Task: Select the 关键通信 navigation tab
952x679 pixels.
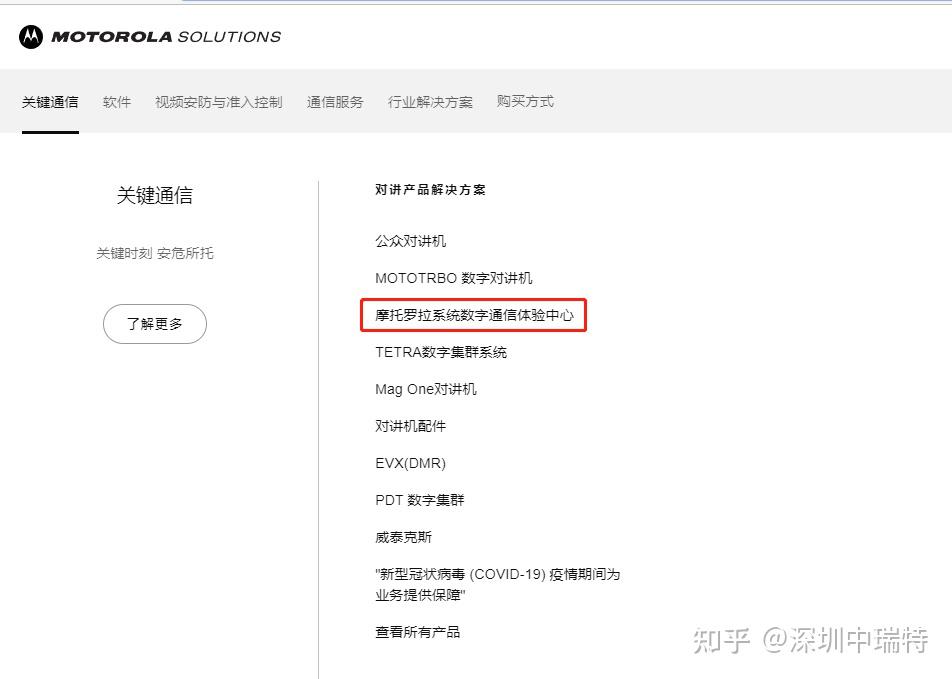Action: click(50, 102)
